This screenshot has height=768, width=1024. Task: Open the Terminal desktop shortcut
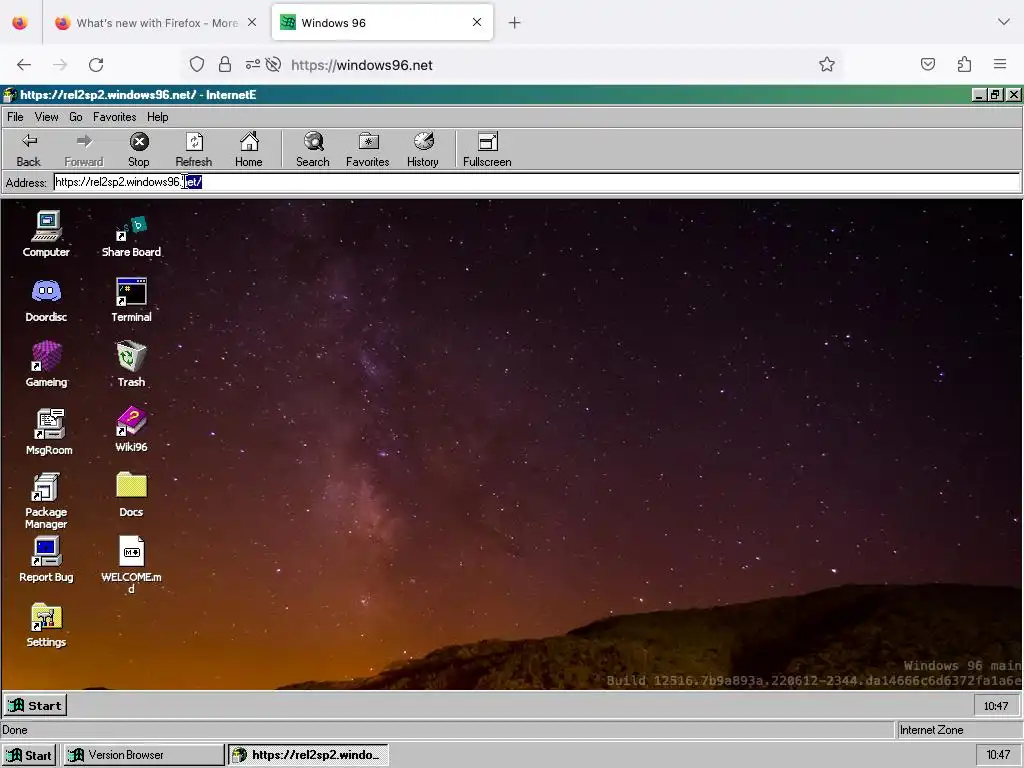tap(131, 299)
